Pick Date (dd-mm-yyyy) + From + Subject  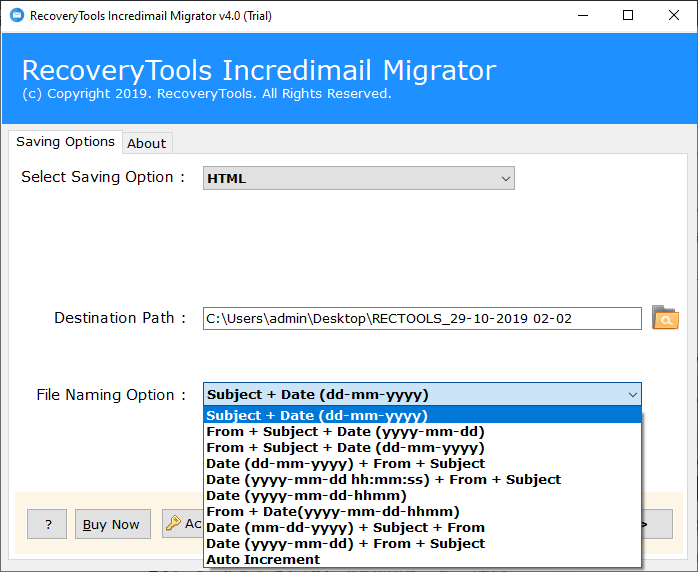pos(422,463)
